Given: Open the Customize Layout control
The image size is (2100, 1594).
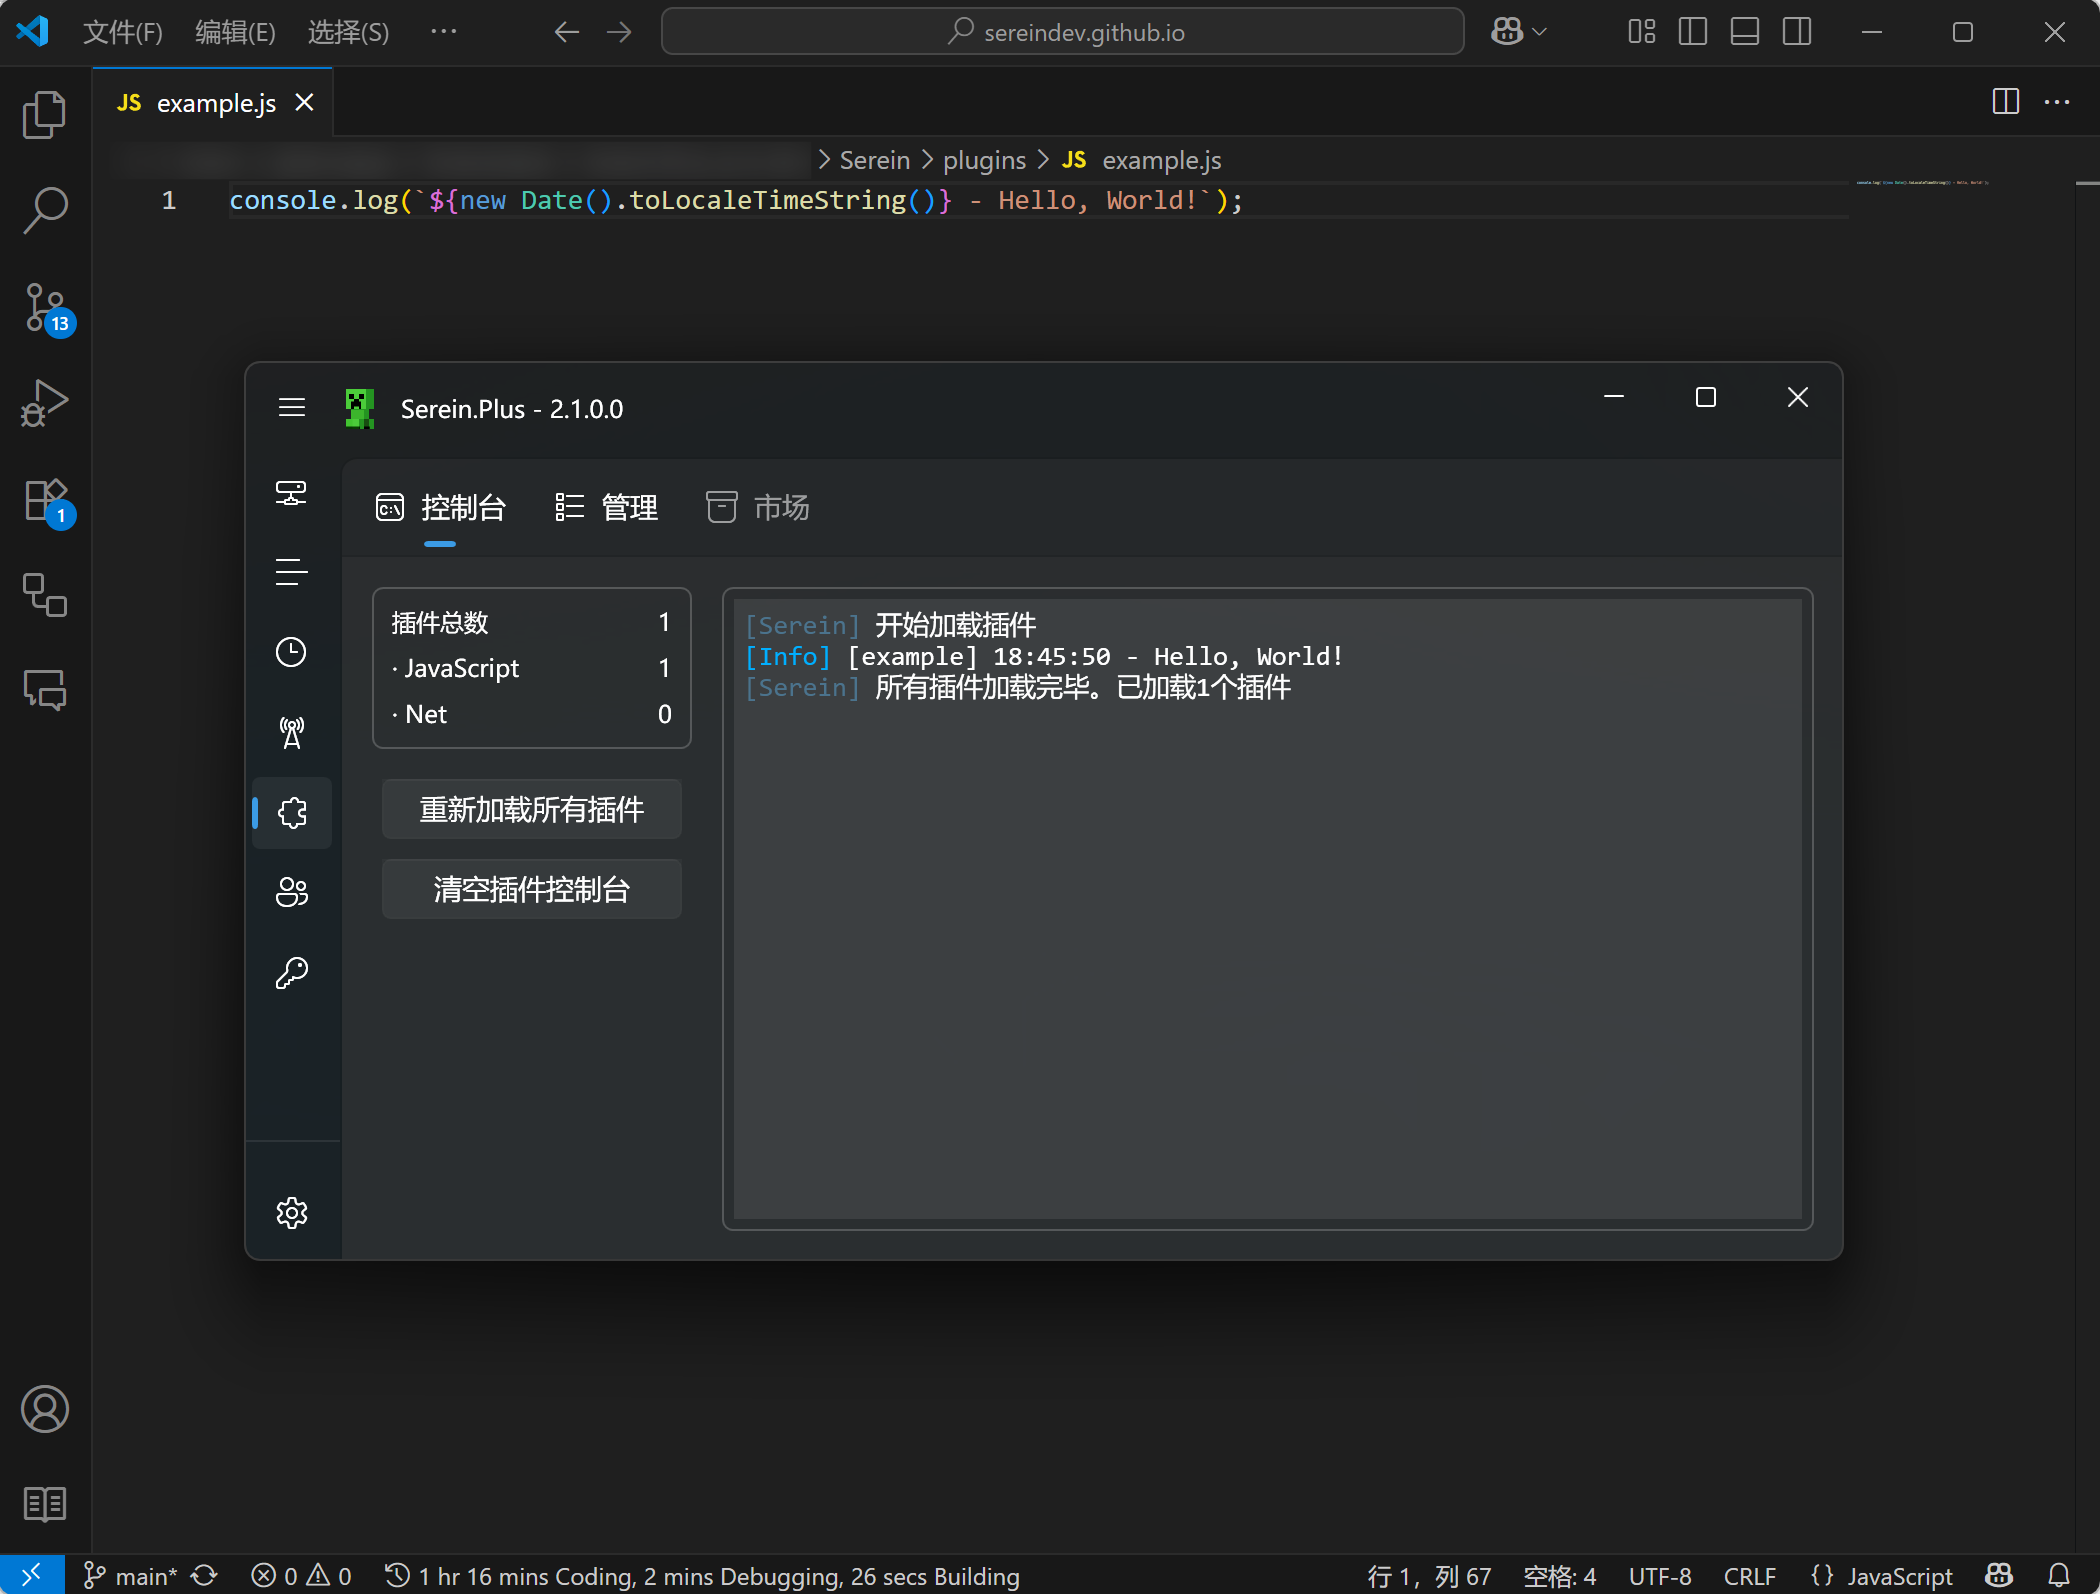Looking at the screenshot, I should tap(1640, 32).
